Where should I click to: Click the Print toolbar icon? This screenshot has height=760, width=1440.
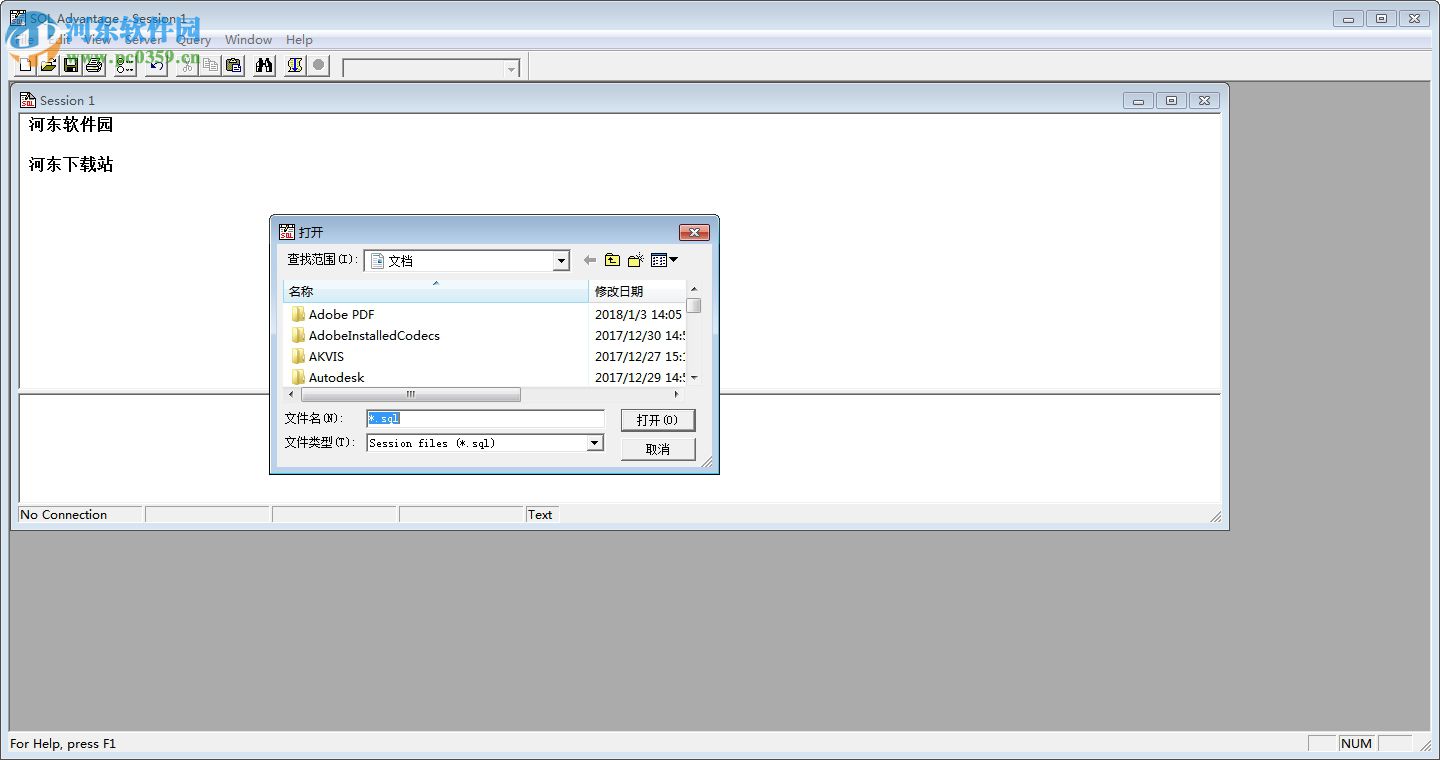point(93,65)
